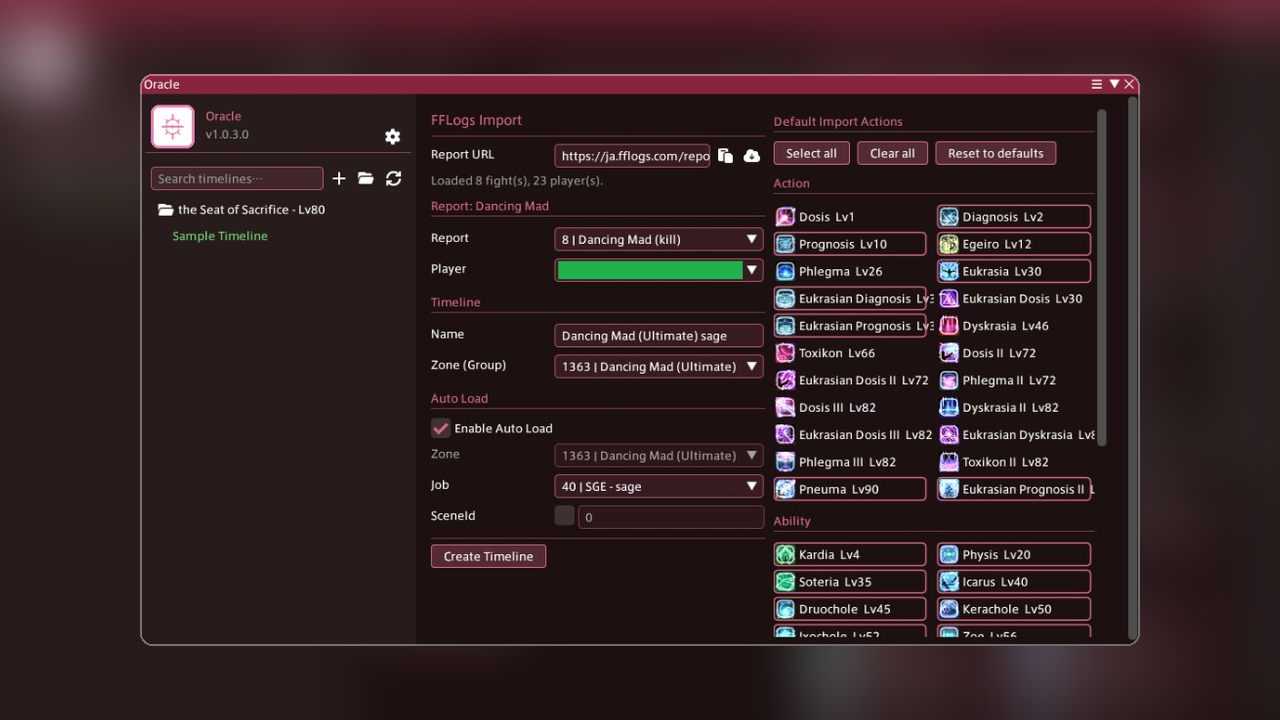Click Reset to defaults

tap(996, 153)
